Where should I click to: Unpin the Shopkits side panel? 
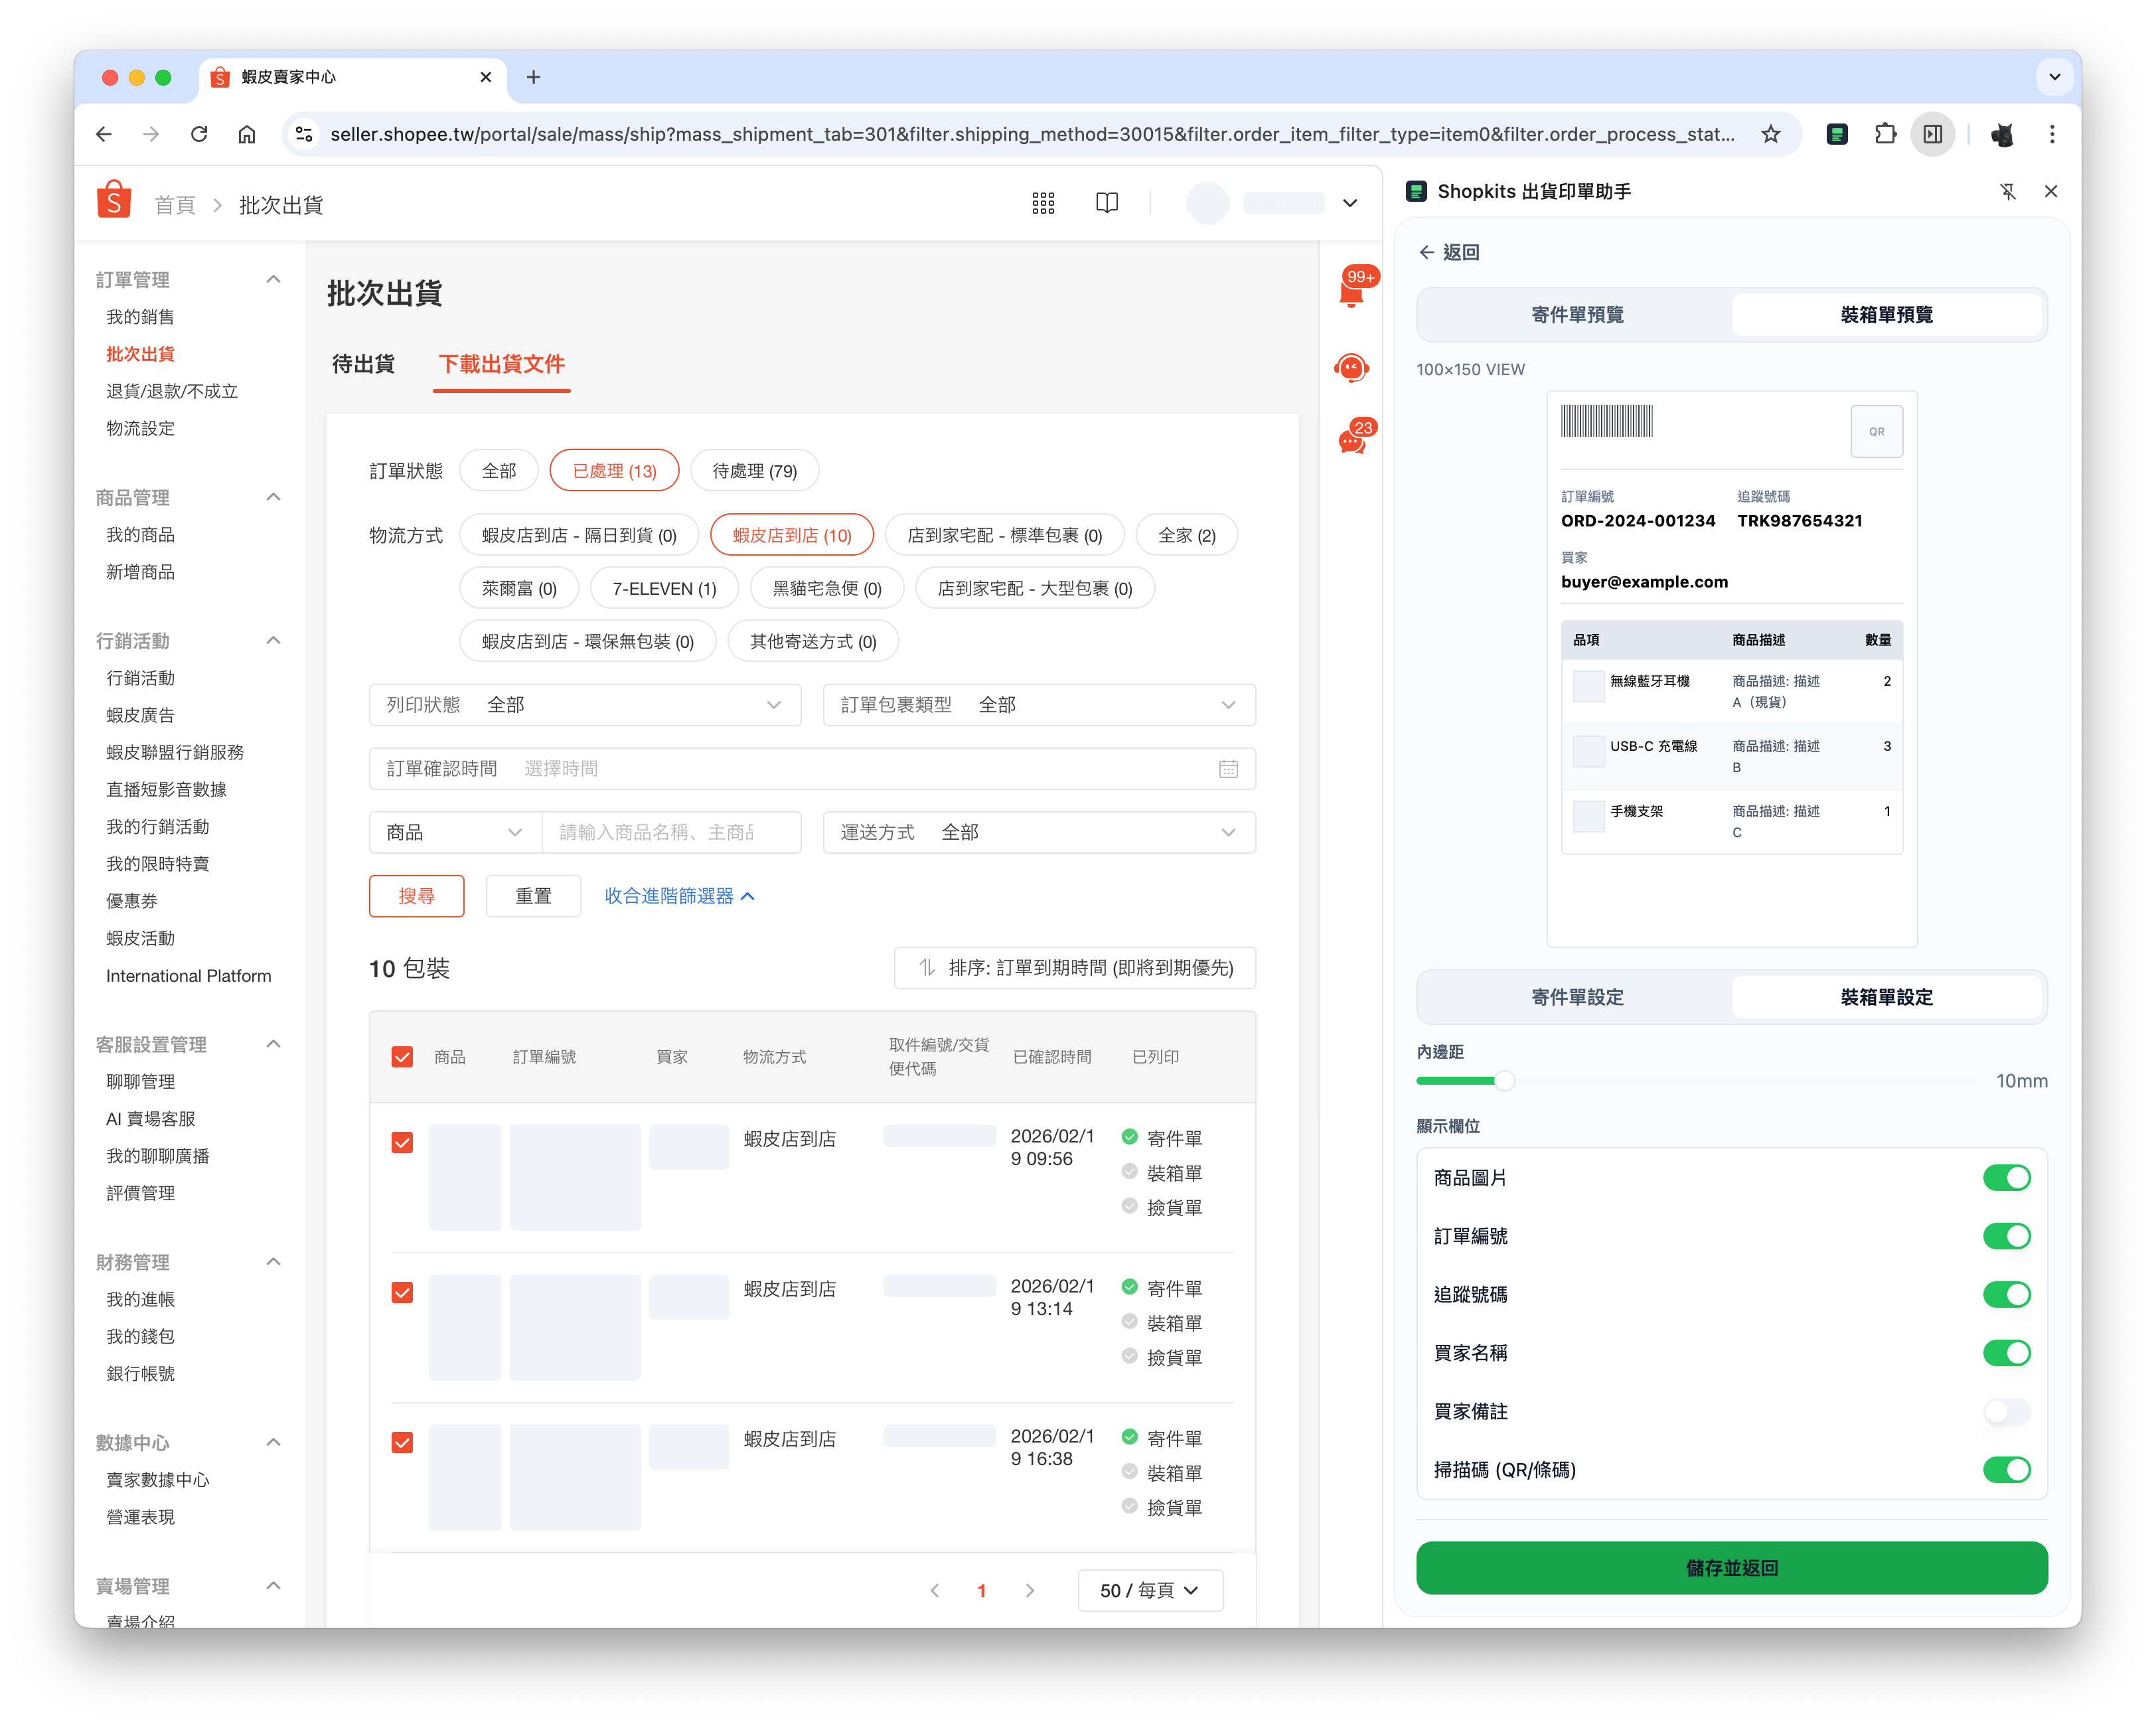point(2008,191)
